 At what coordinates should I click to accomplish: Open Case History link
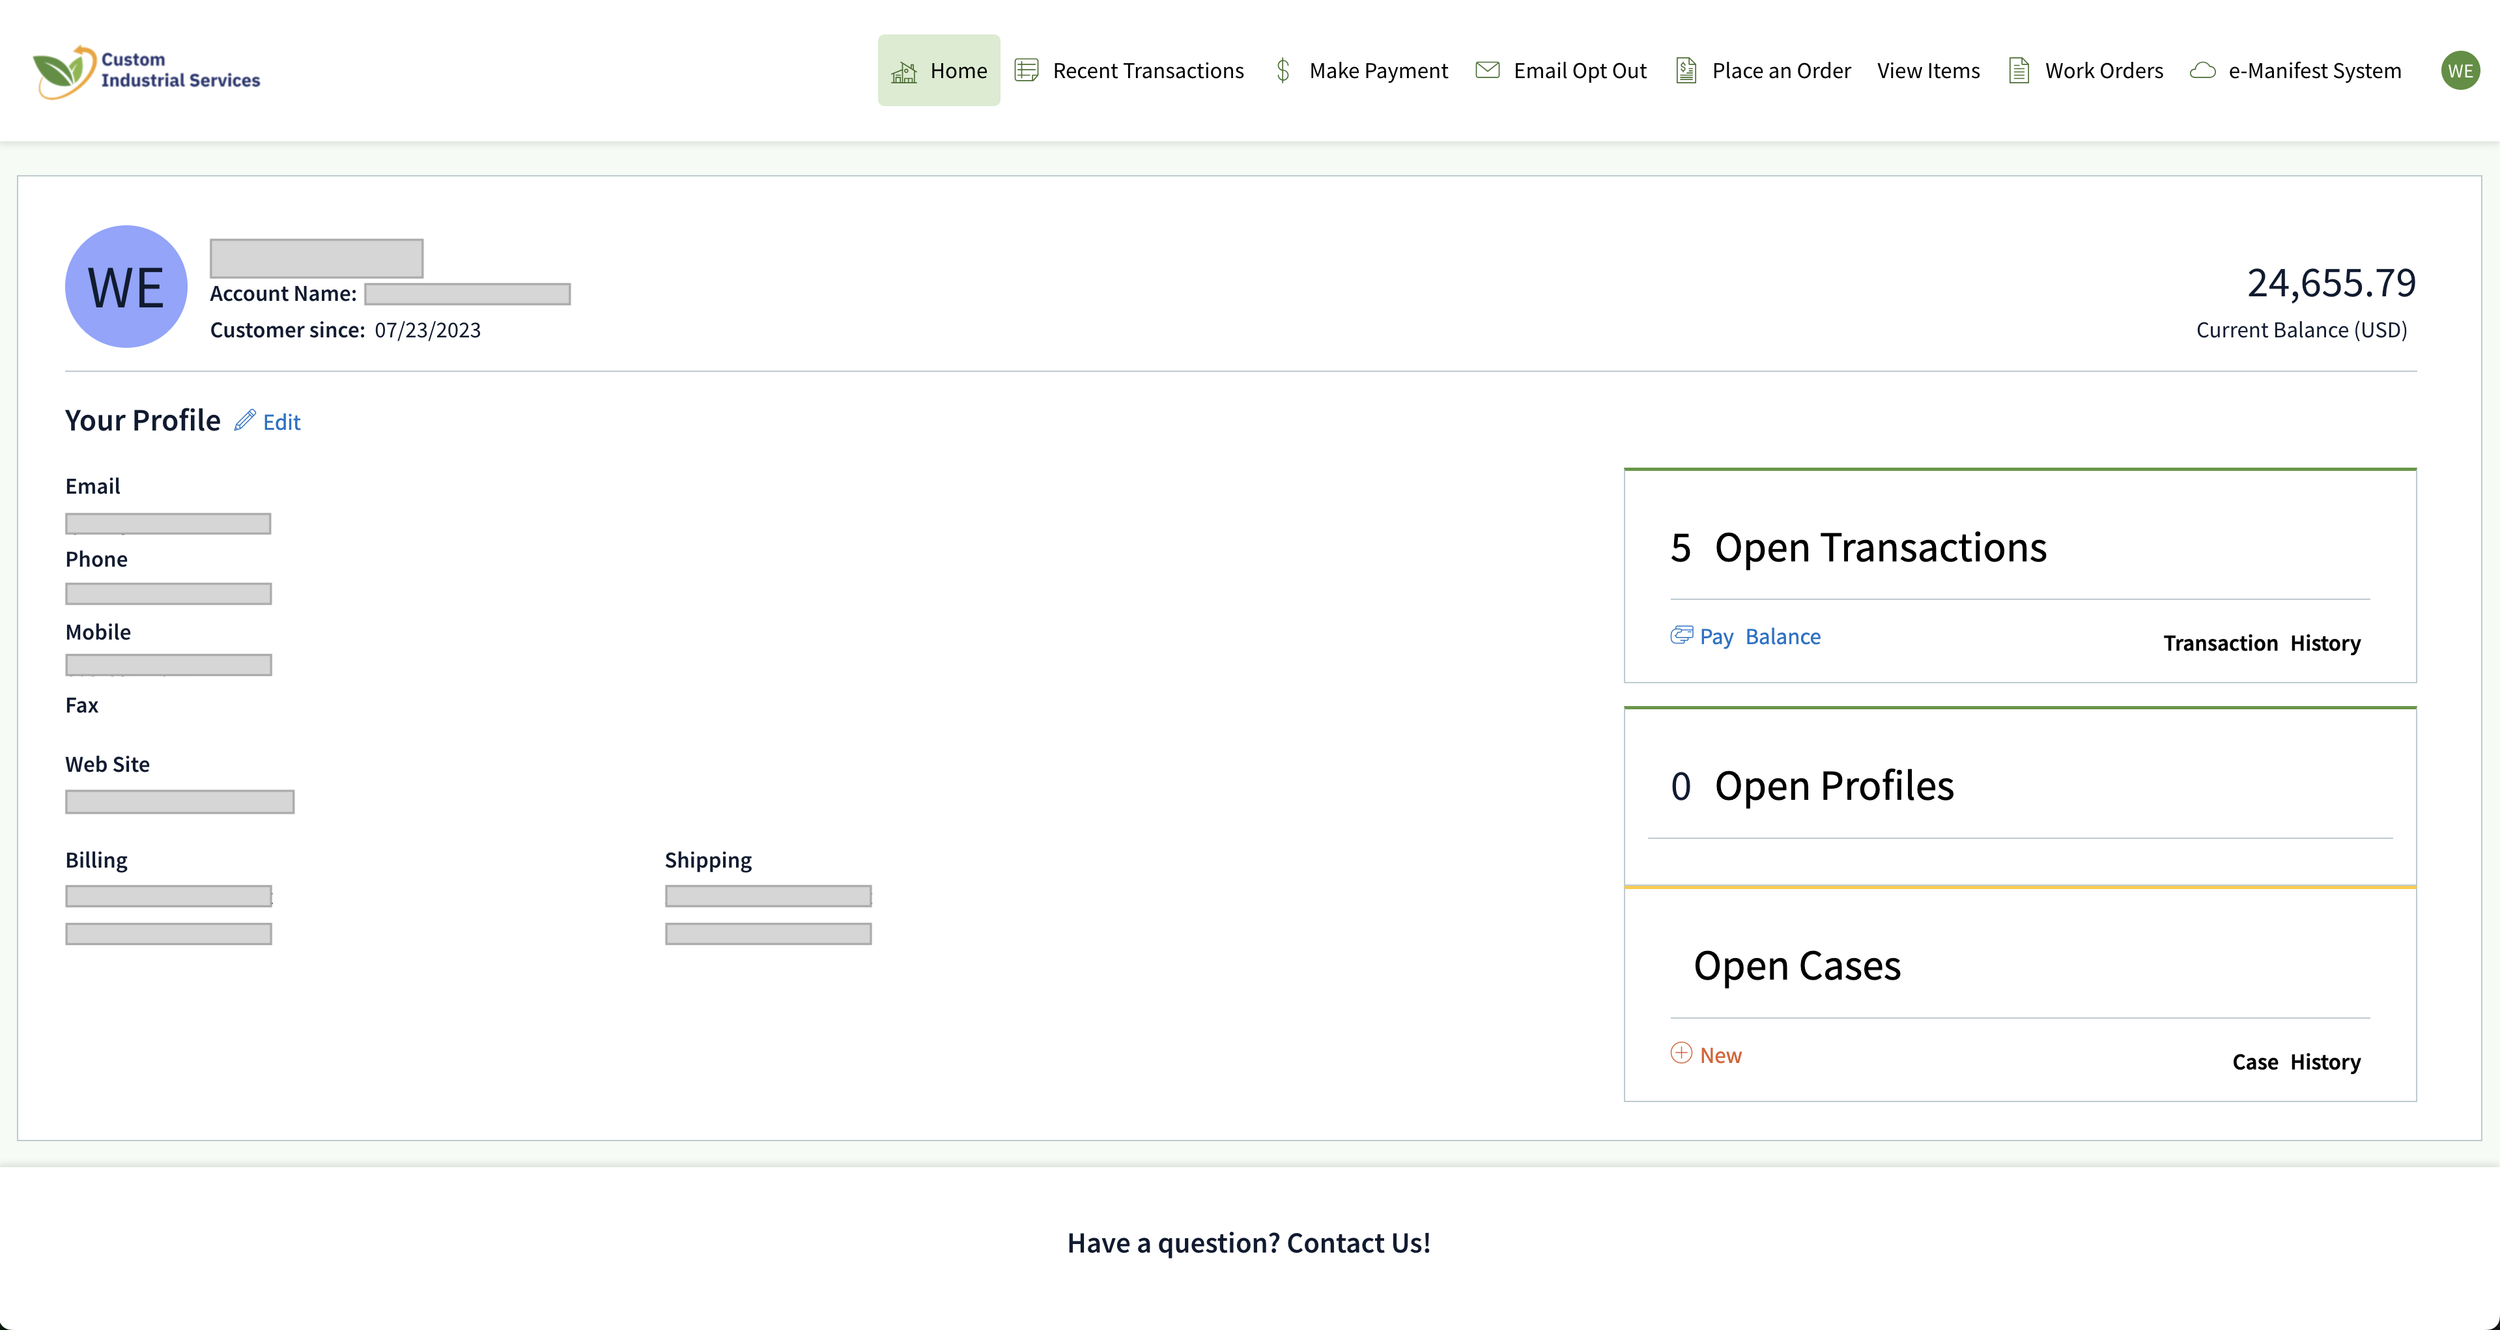point(2295,1062)
